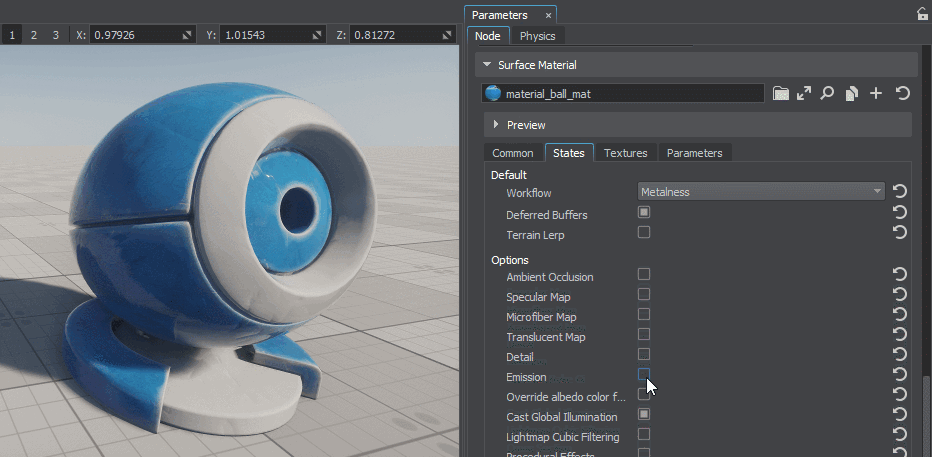Toggle the Deferred Buffers checkbox
The image size is (932, 457).
644,212
